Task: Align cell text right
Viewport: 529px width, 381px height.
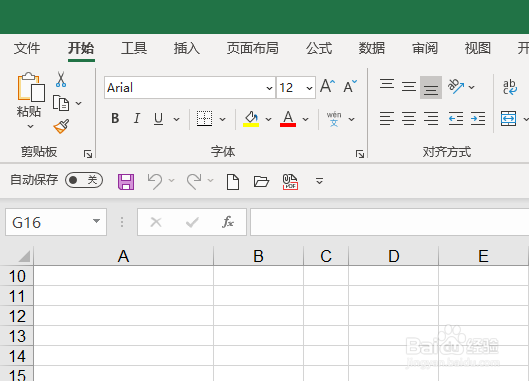Action: 431,118
